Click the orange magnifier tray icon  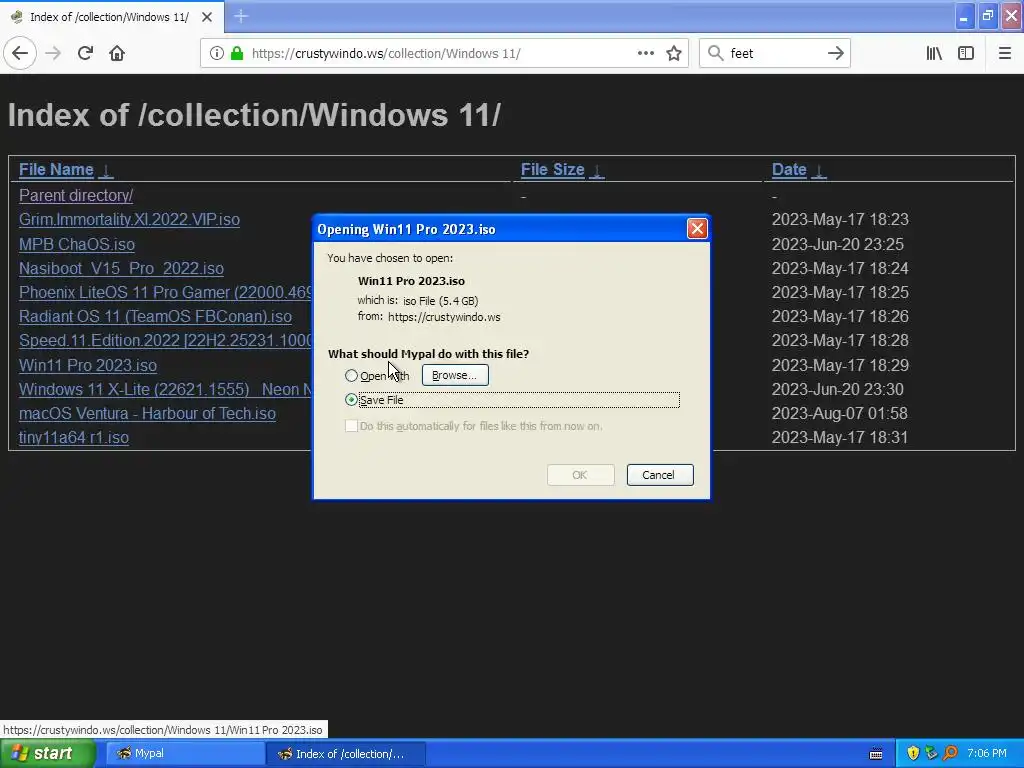click(950, 754)
